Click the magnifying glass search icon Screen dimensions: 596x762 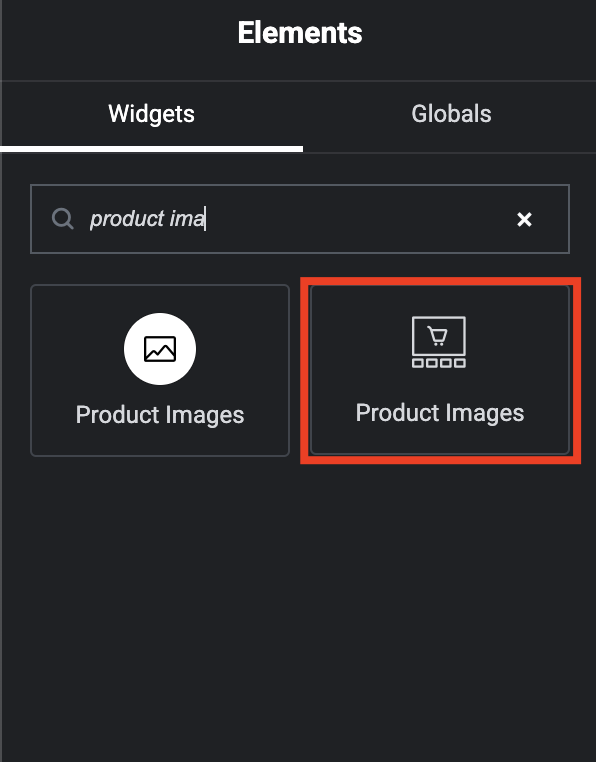63,219
